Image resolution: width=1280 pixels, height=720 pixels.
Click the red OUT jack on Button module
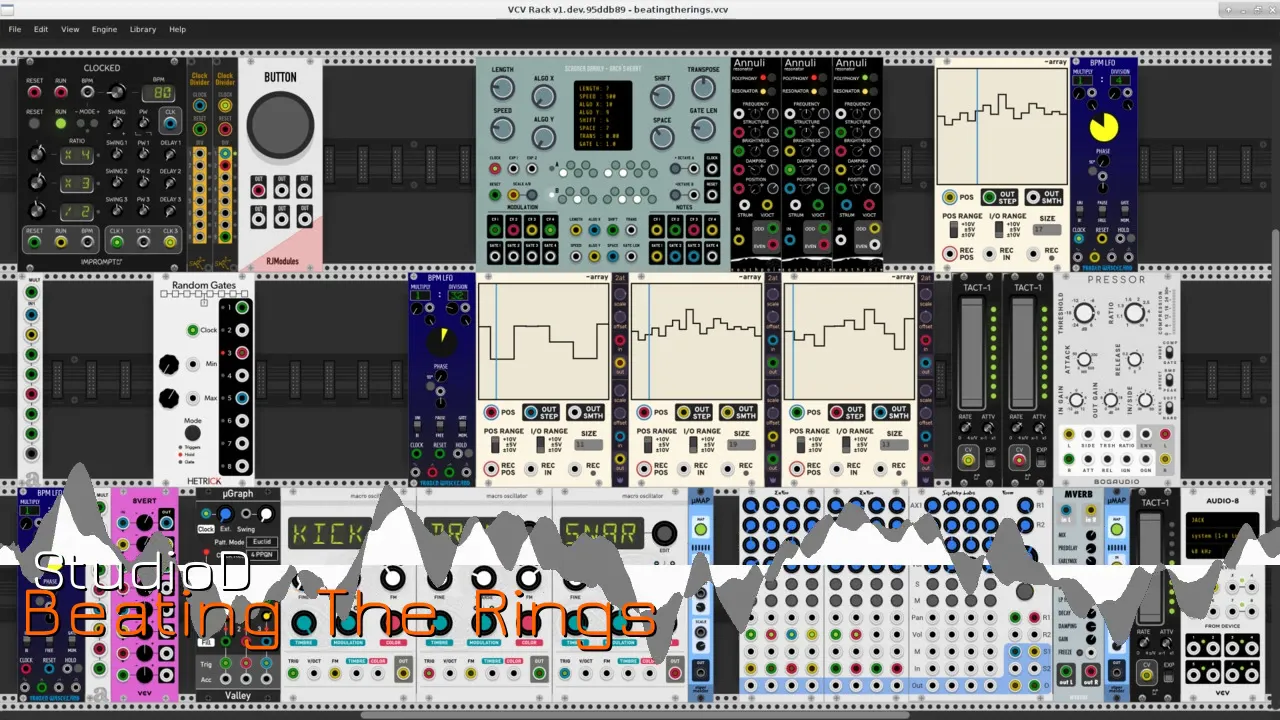click(258, 191)
